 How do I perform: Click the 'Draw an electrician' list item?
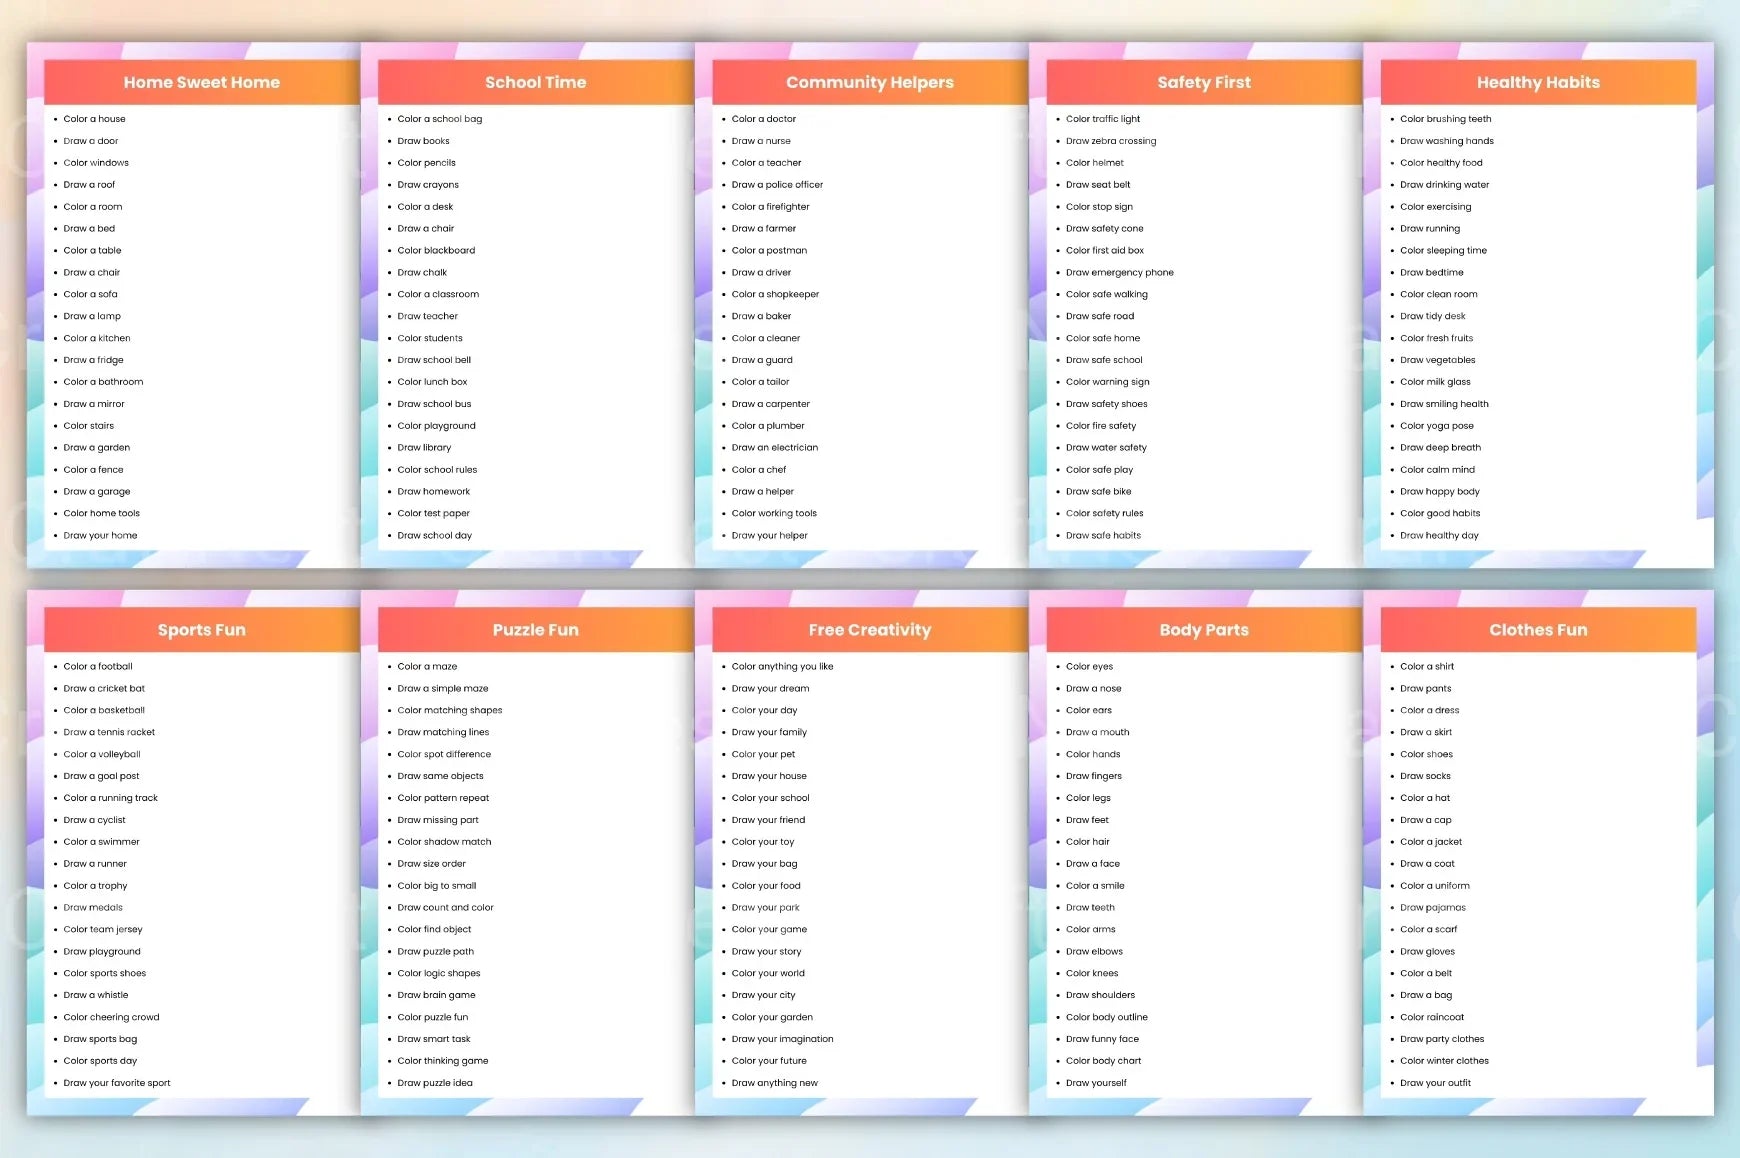(774, 448)
